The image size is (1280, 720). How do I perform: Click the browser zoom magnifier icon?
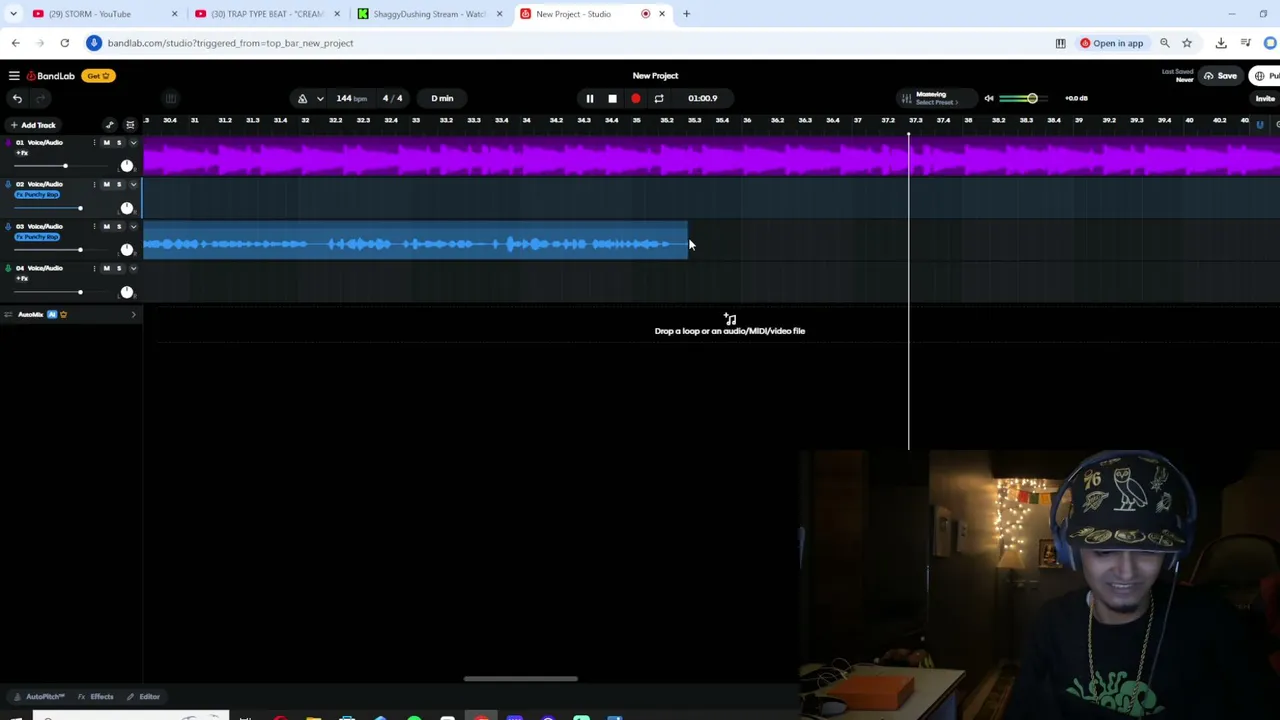point(1165,43)
